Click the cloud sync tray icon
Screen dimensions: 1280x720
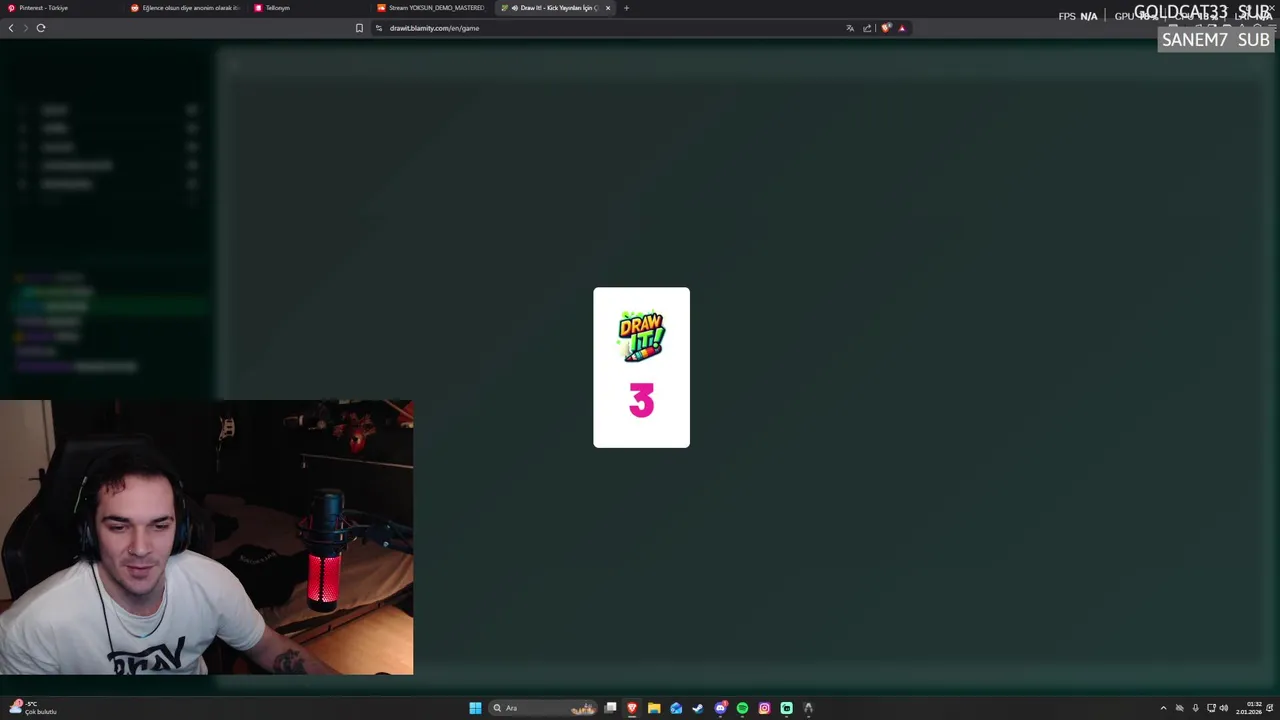click(x=1179, y=708)
